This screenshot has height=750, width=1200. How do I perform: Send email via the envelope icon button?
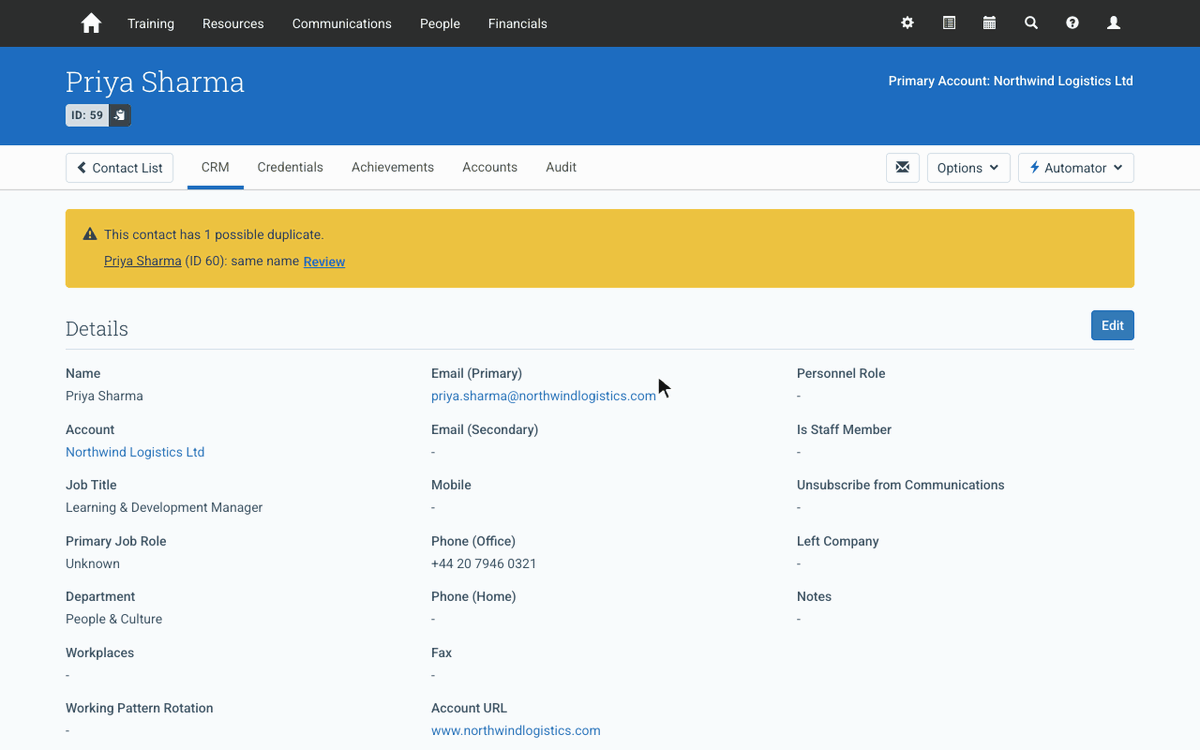click(902, 168)
